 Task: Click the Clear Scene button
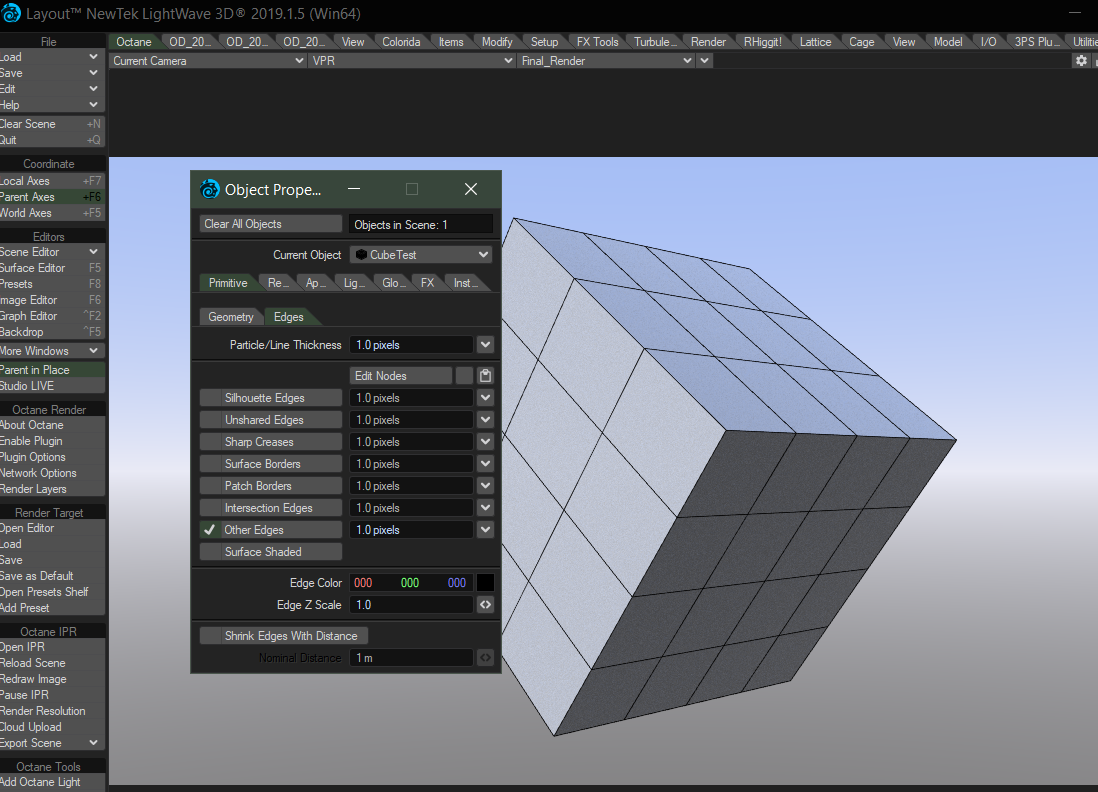52,124
